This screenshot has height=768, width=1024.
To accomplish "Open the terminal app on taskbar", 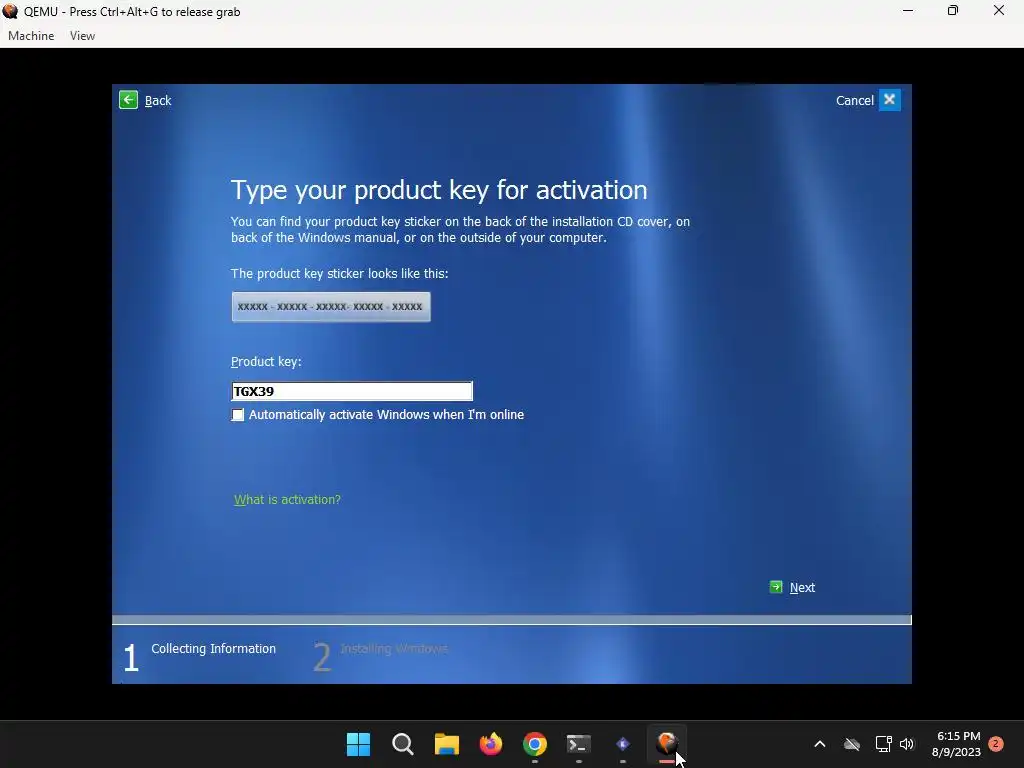I will coord(579,744).
